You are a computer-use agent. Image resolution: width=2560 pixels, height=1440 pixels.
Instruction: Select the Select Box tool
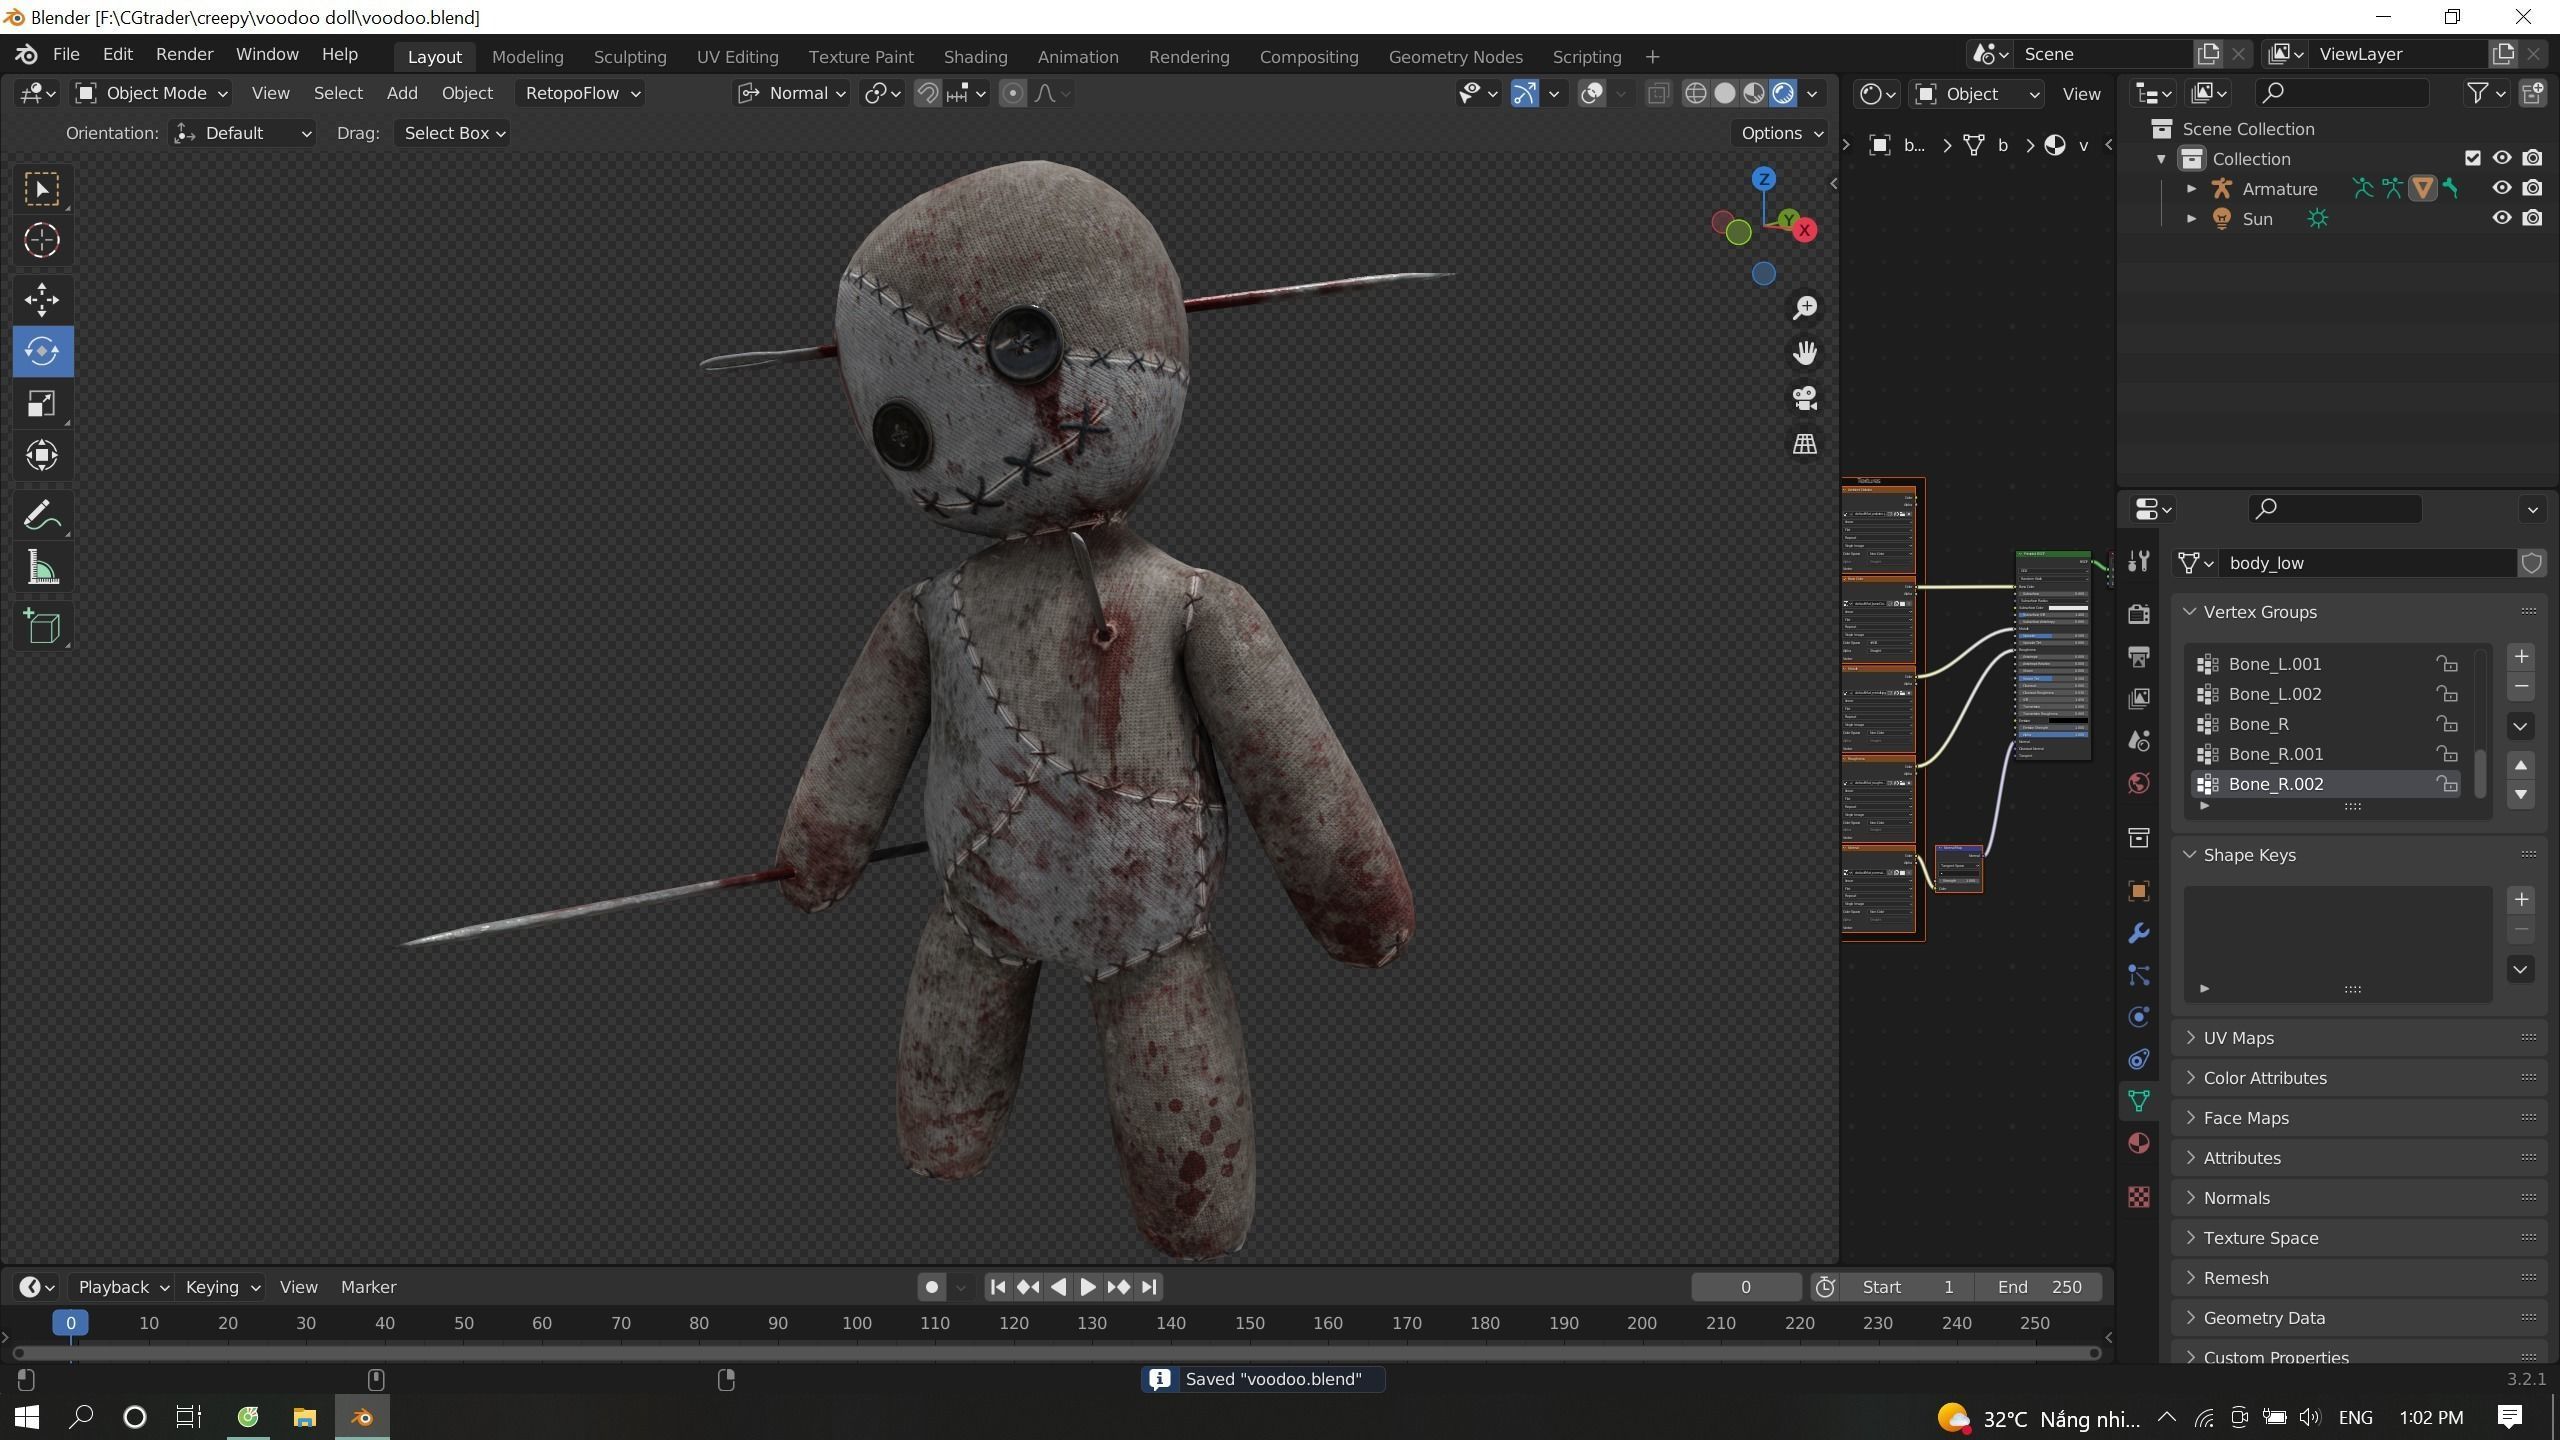pyautogui.click(x=42, y=189)
